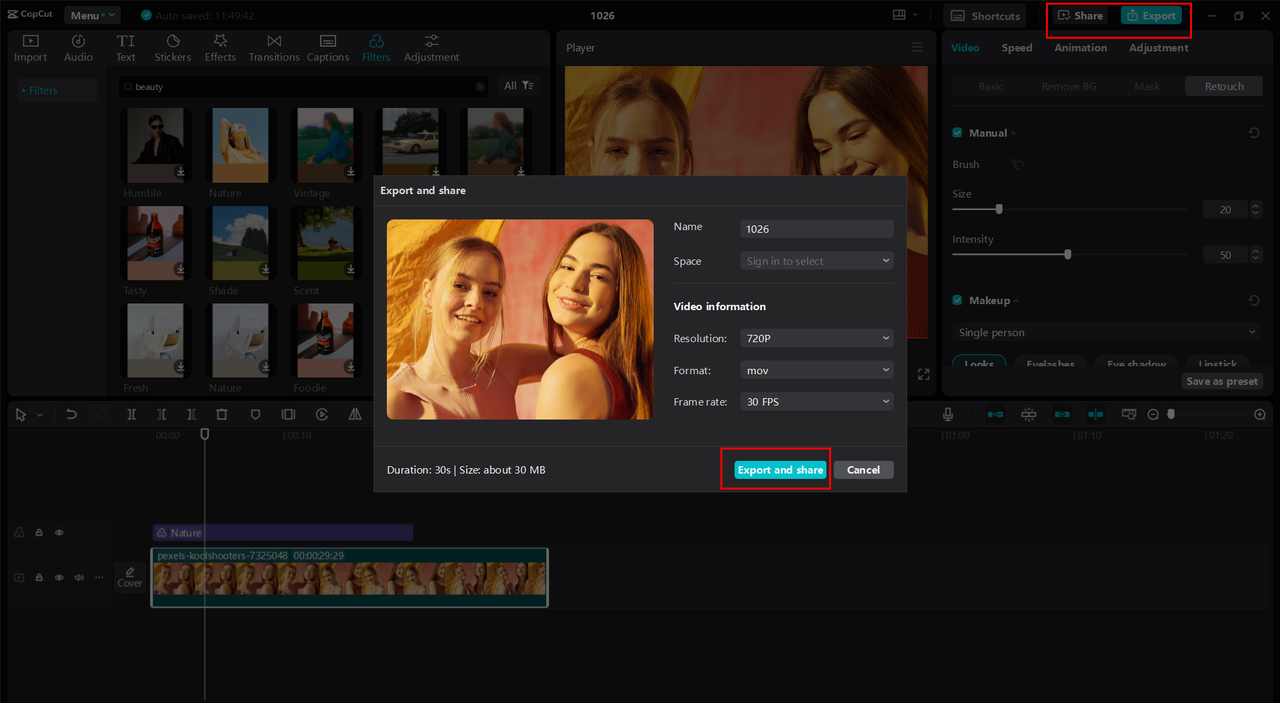
Task: Click the Mirror flip icon
Action: pos(355,414)
